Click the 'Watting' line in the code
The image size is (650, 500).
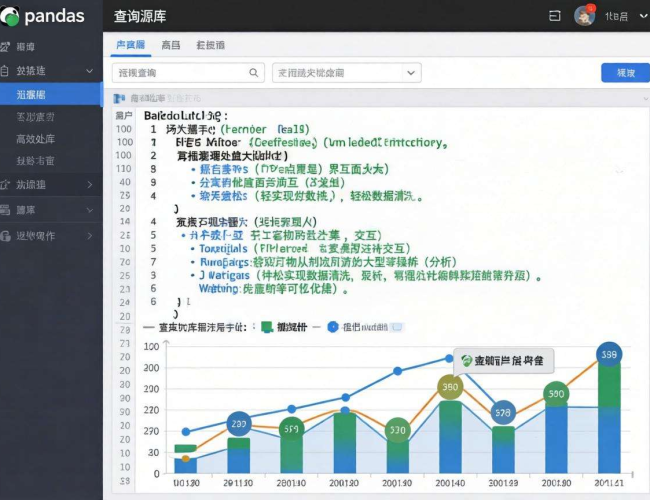(273, 289)
